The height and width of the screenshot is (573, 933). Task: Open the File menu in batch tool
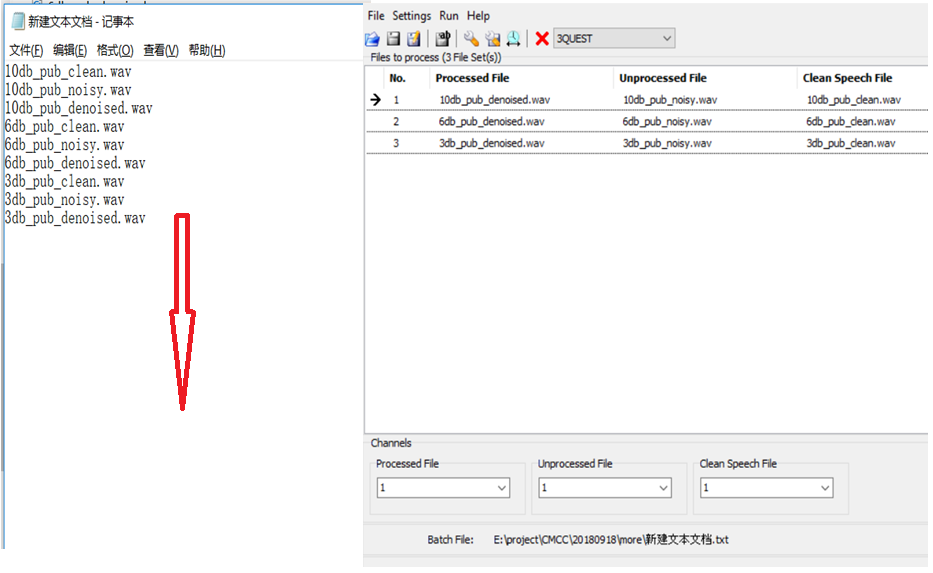click(376, 16)
